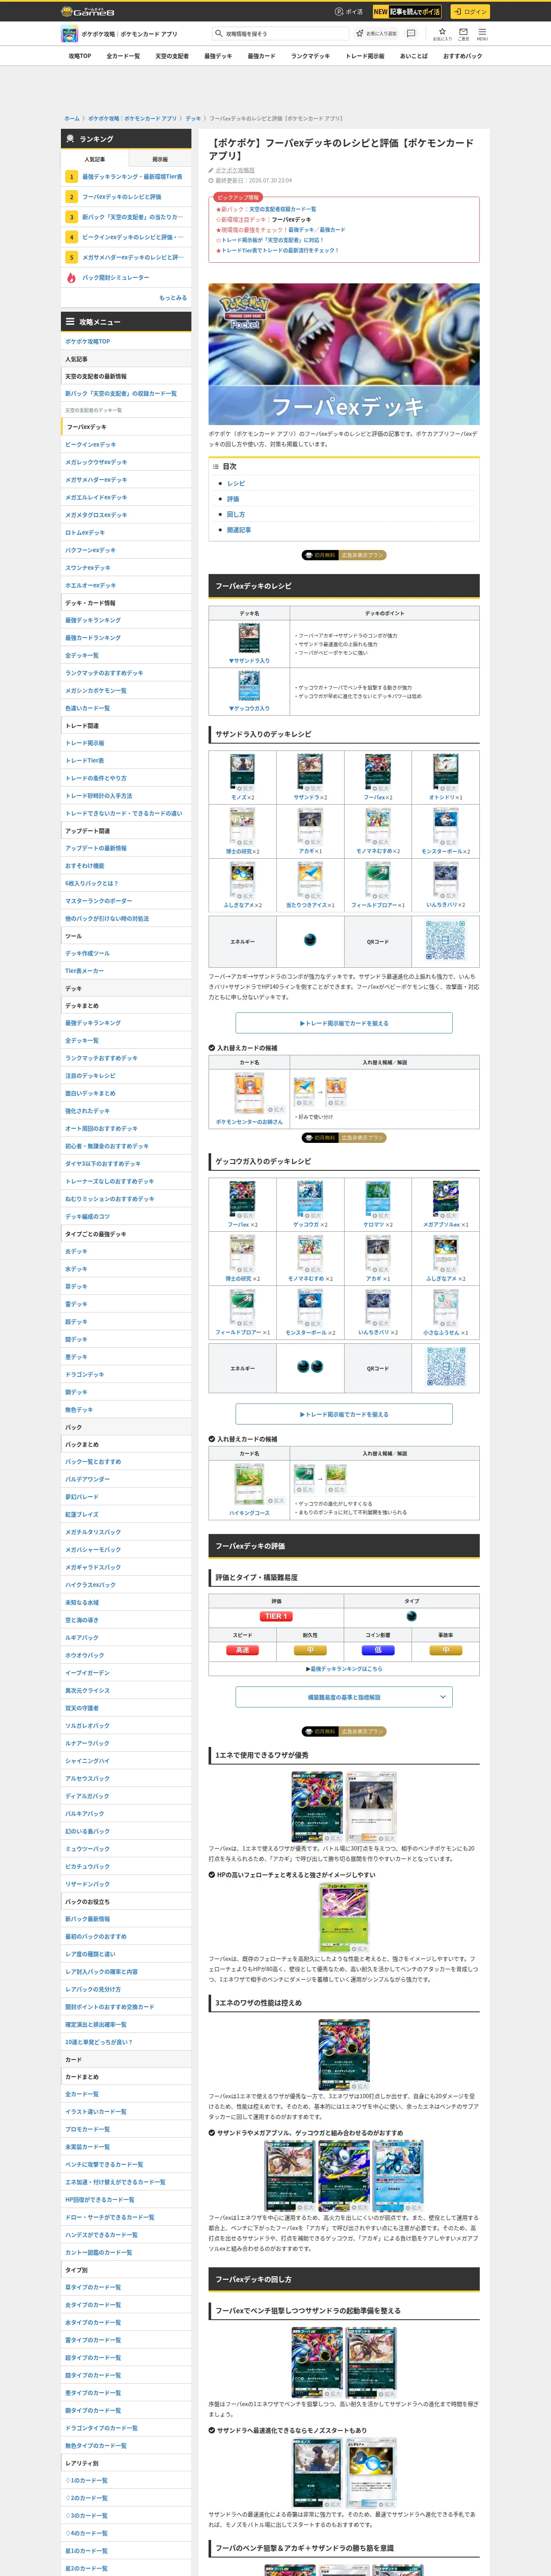The image size is (551, 2576).
Task: Open ホーム breadcrumb link
Action: [72, 118]
